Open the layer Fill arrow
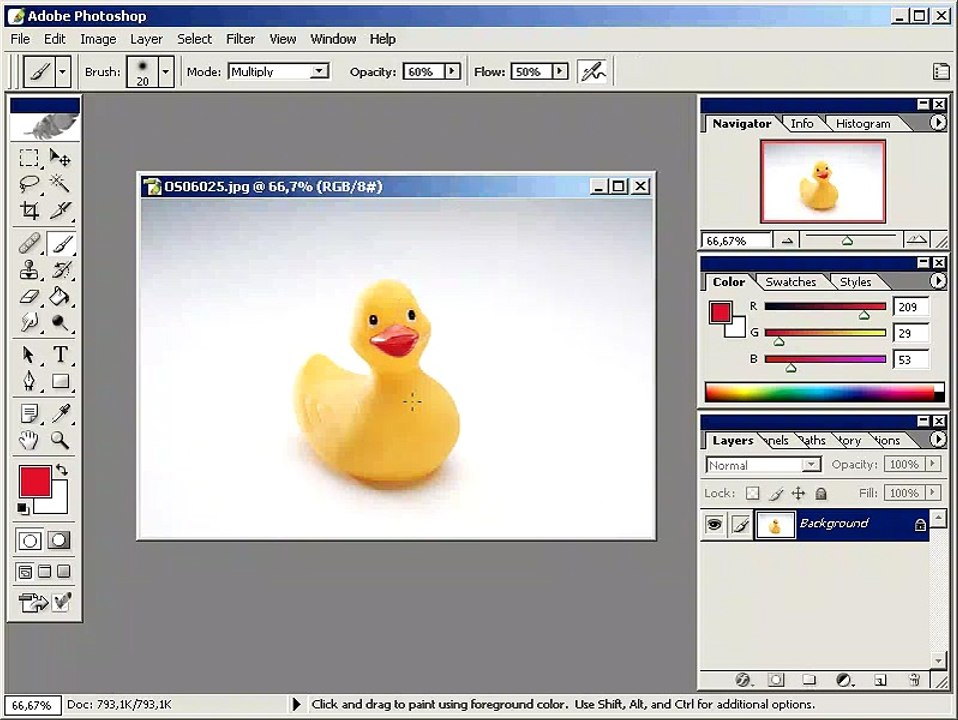Viewport: 958px width, 720px height. [x=933, y=493]
